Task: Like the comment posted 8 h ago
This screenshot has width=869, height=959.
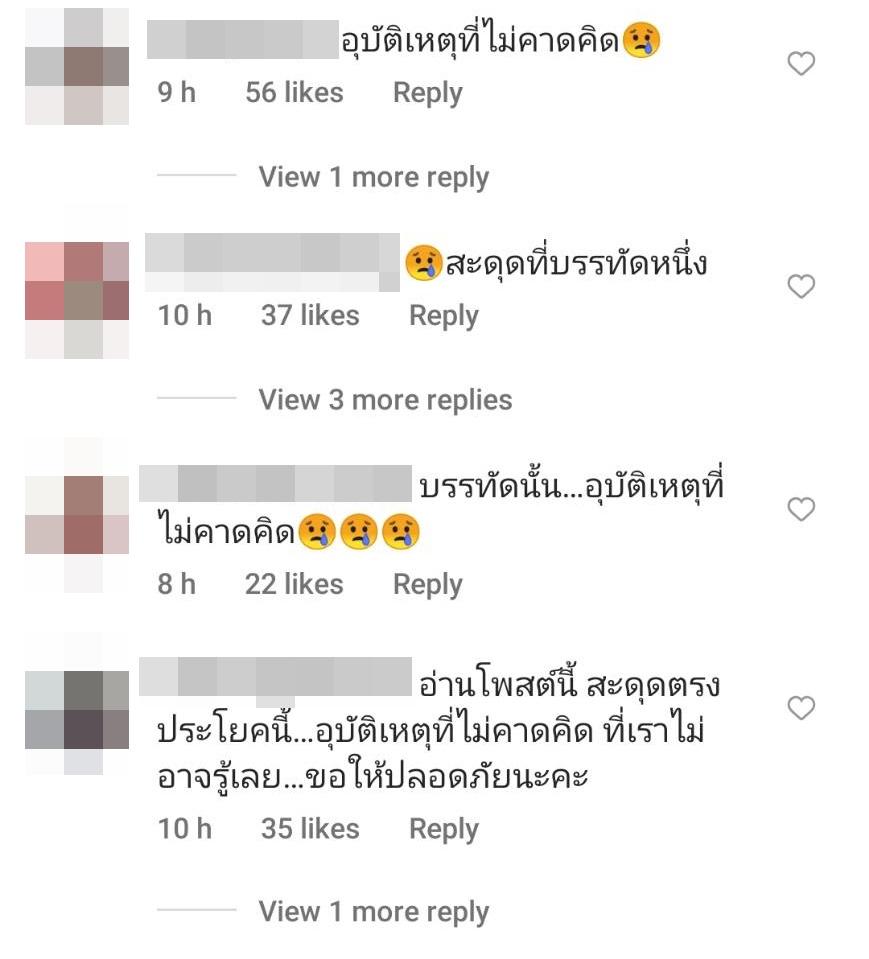Action: (x=801, y=509)
